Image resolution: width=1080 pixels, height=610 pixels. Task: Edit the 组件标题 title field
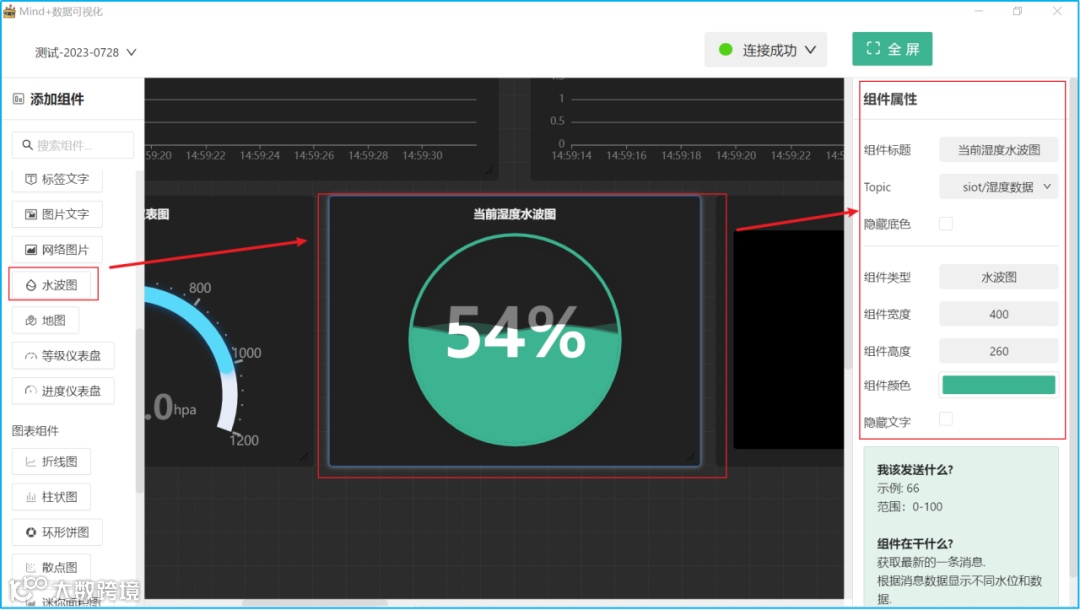(x=999, y=149)
